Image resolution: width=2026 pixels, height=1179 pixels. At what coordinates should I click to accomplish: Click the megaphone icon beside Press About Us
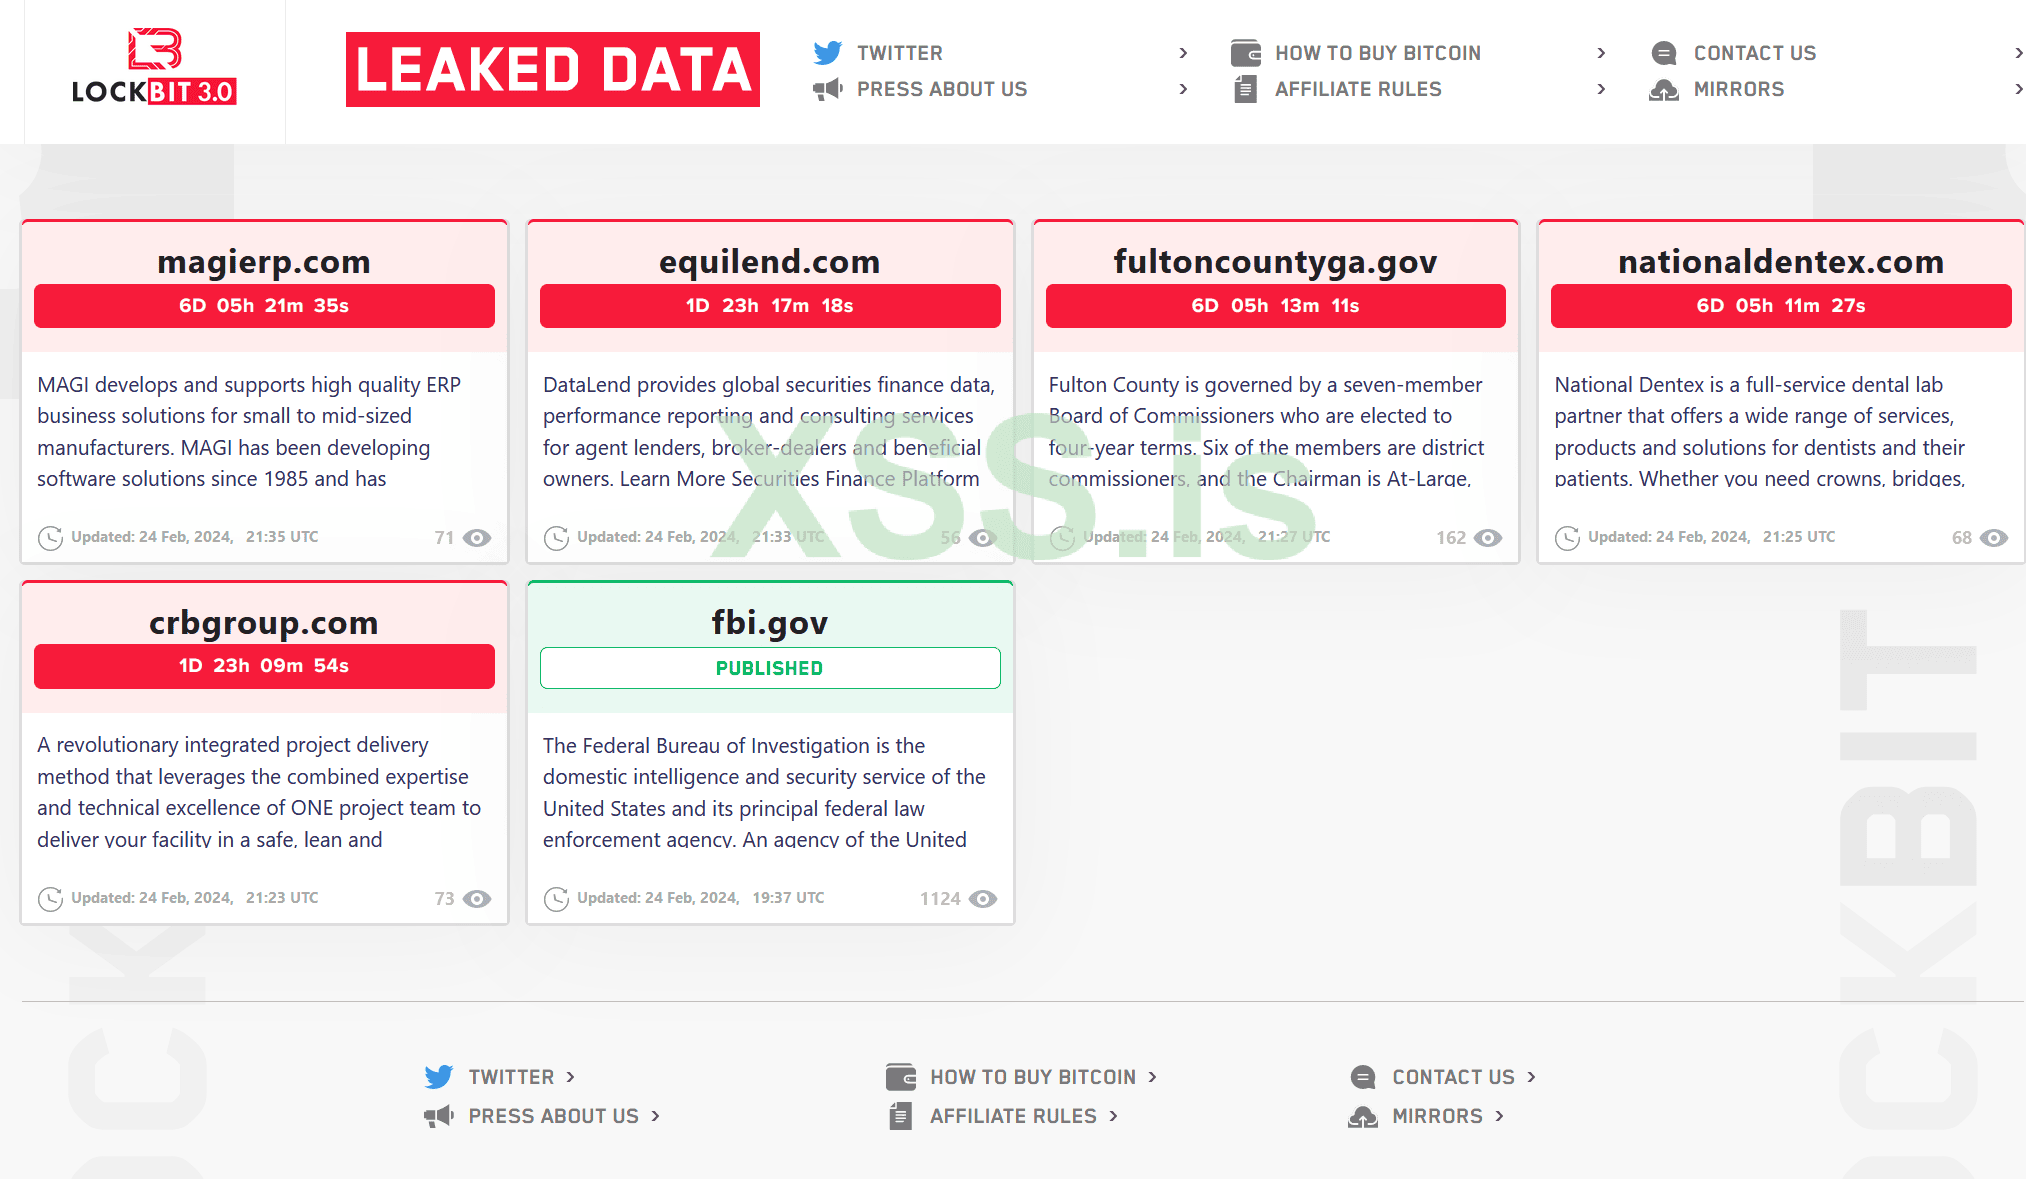[827, 90]
